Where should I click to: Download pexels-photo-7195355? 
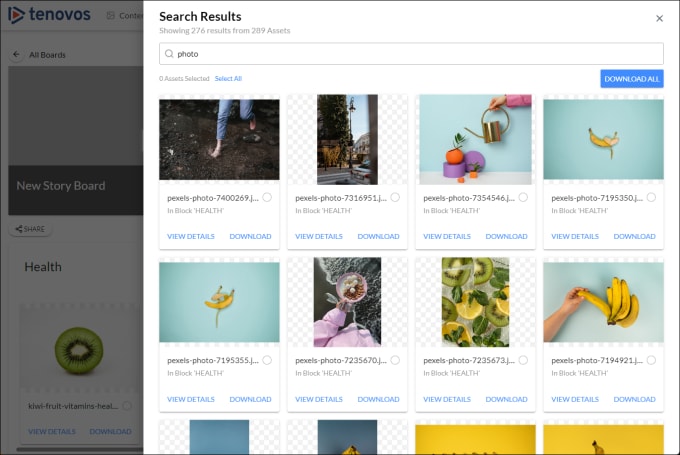pos(250,399)
